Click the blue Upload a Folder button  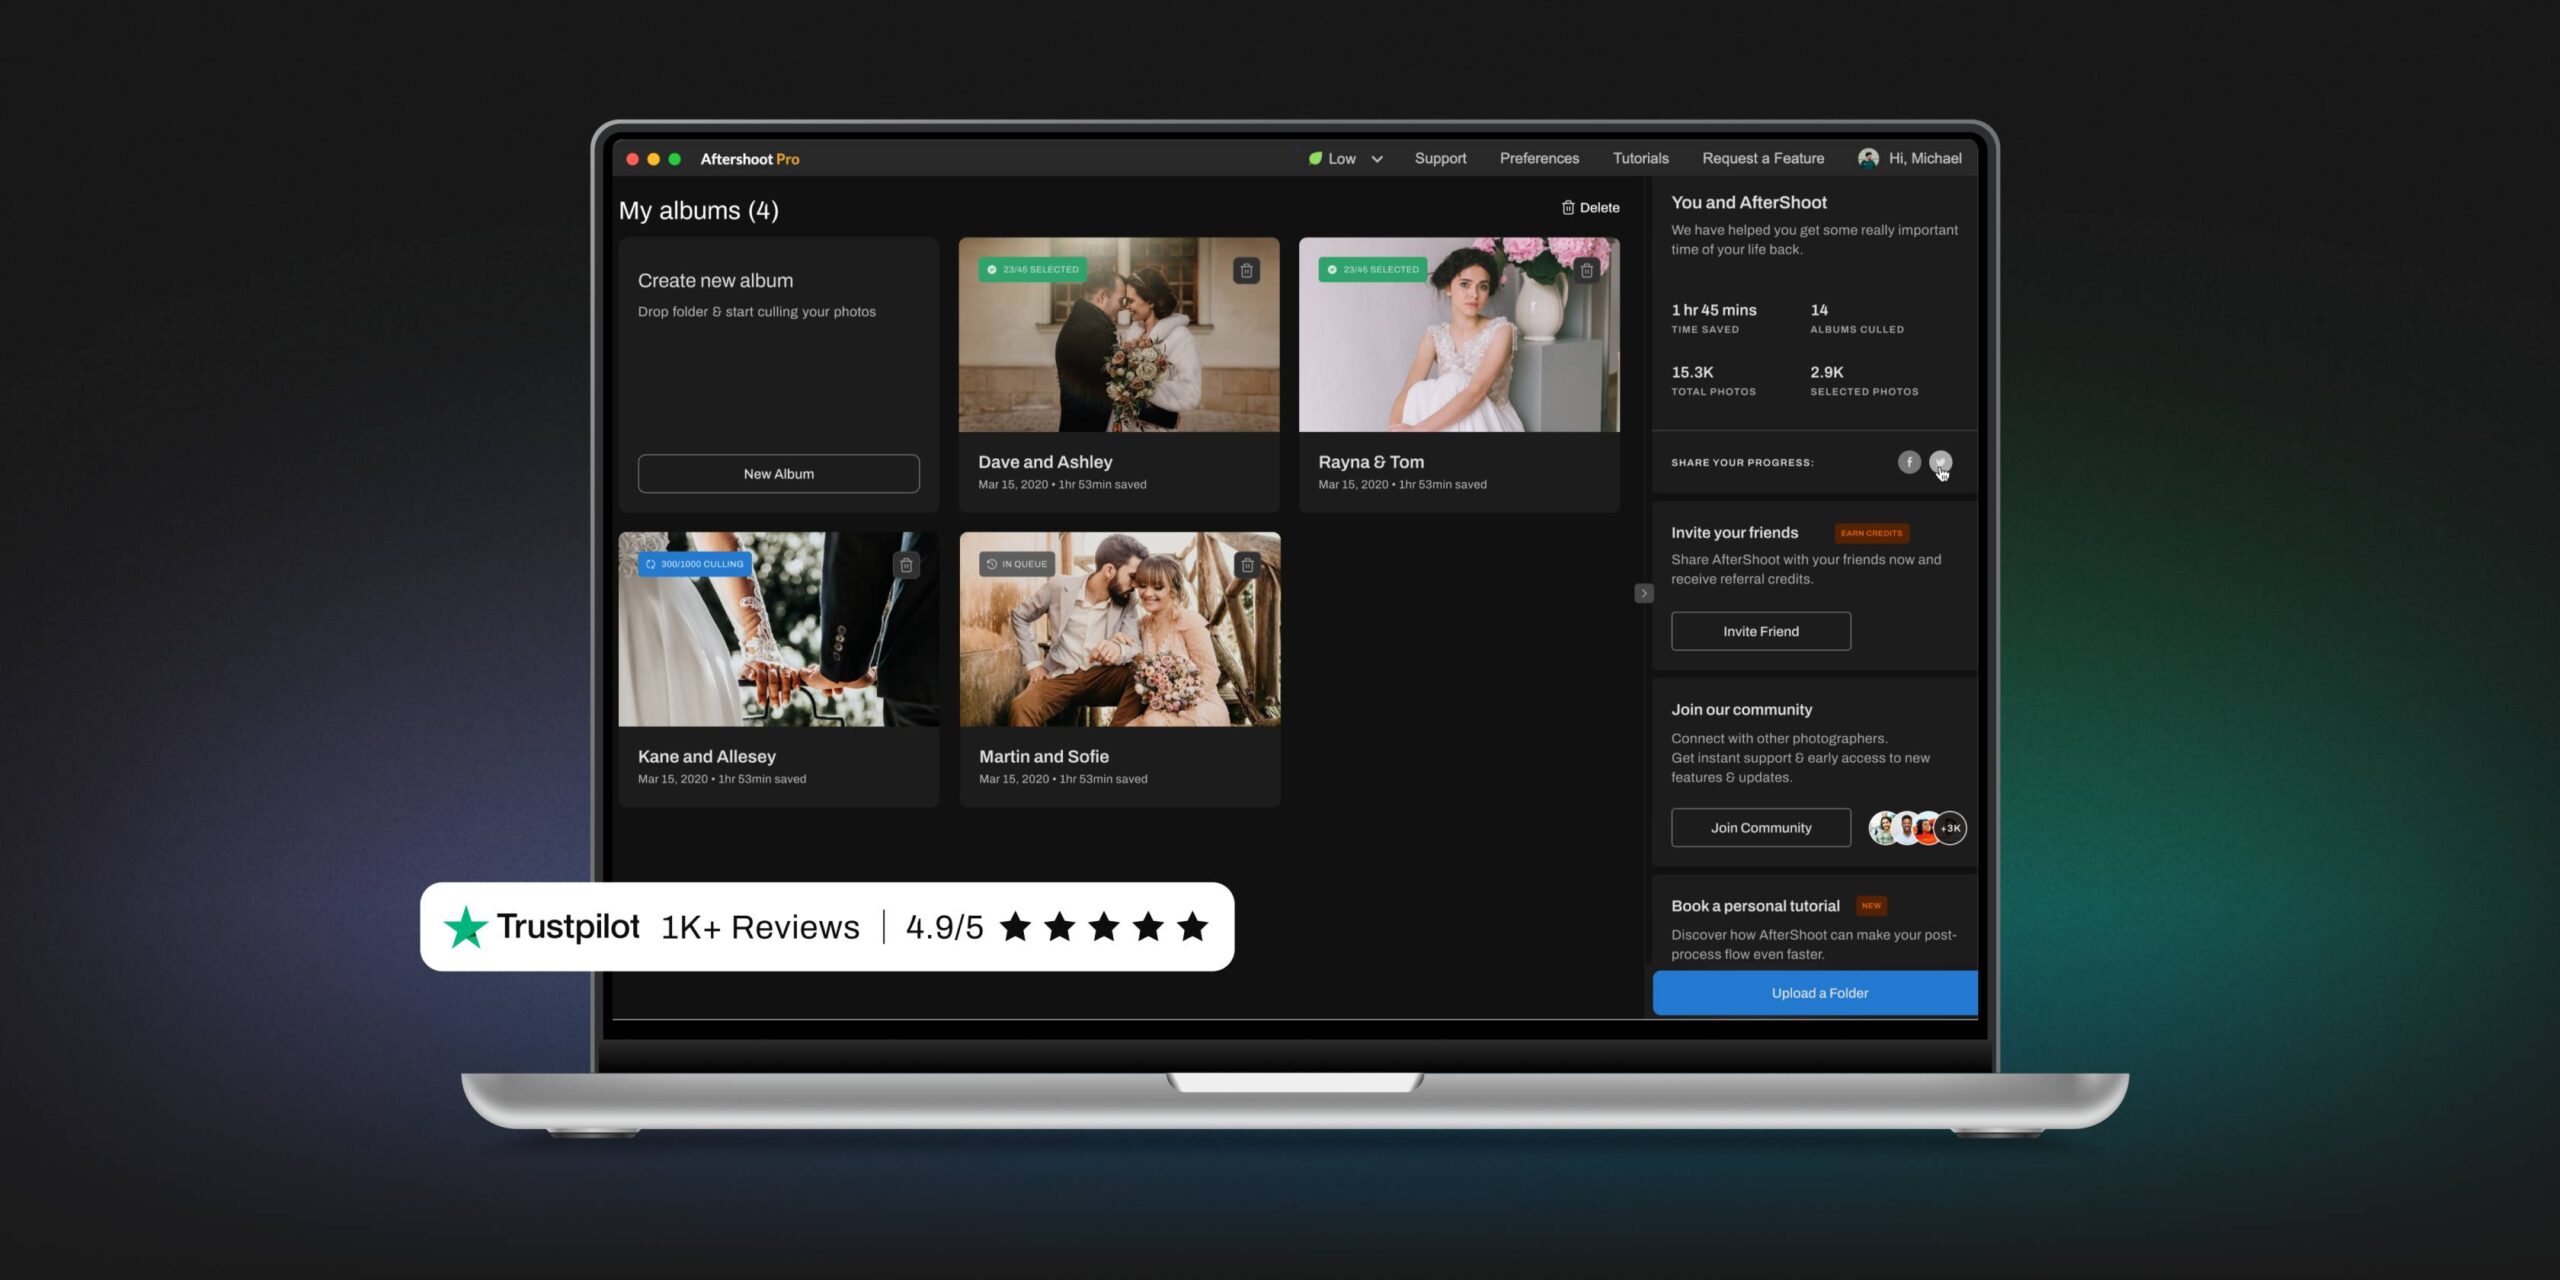point(1818,993)
